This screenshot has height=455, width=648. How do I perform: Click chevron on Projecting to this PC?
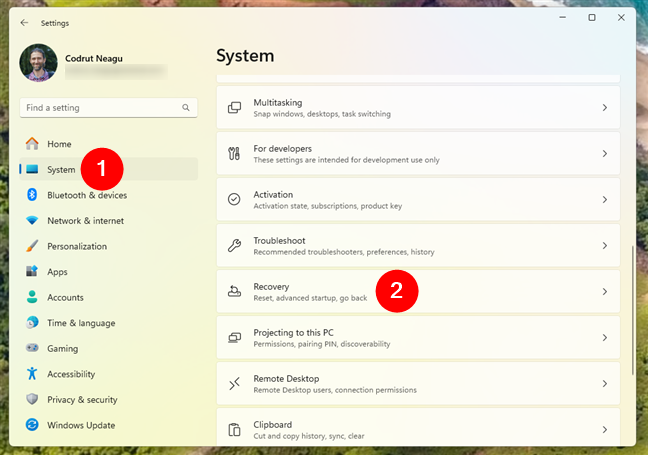[x=605, y=338]
